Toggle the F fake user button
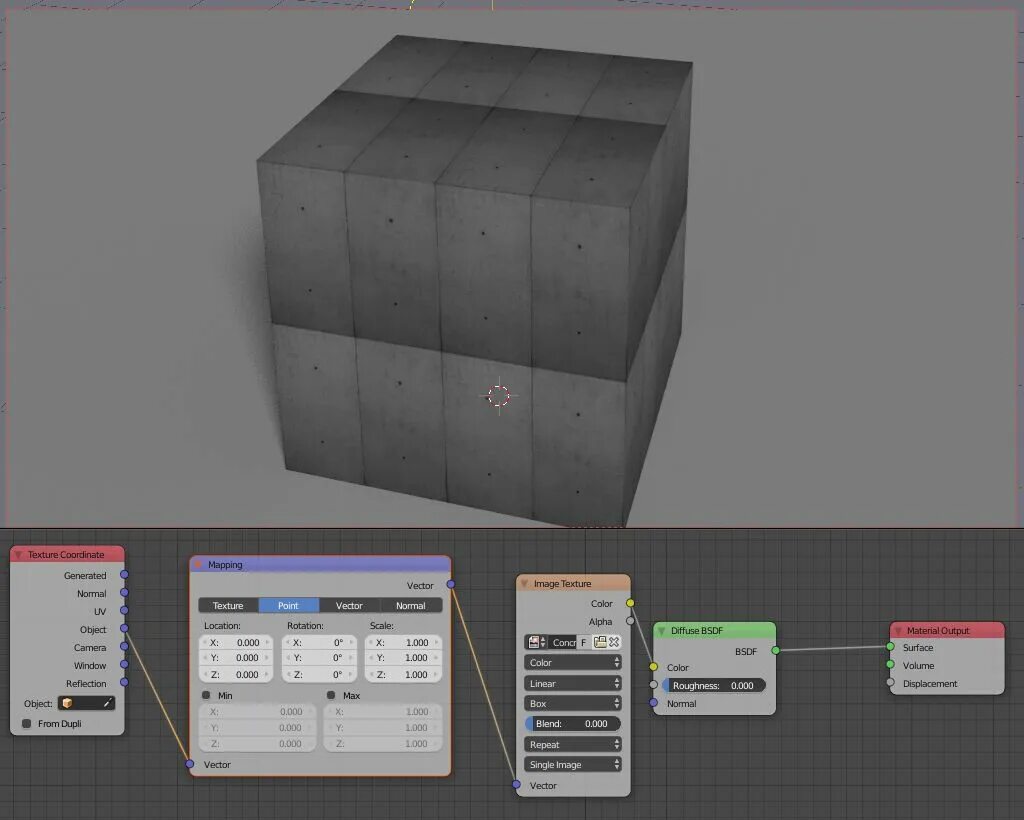Viewport: 1024px width, 820px height. (x=584, y=642)
